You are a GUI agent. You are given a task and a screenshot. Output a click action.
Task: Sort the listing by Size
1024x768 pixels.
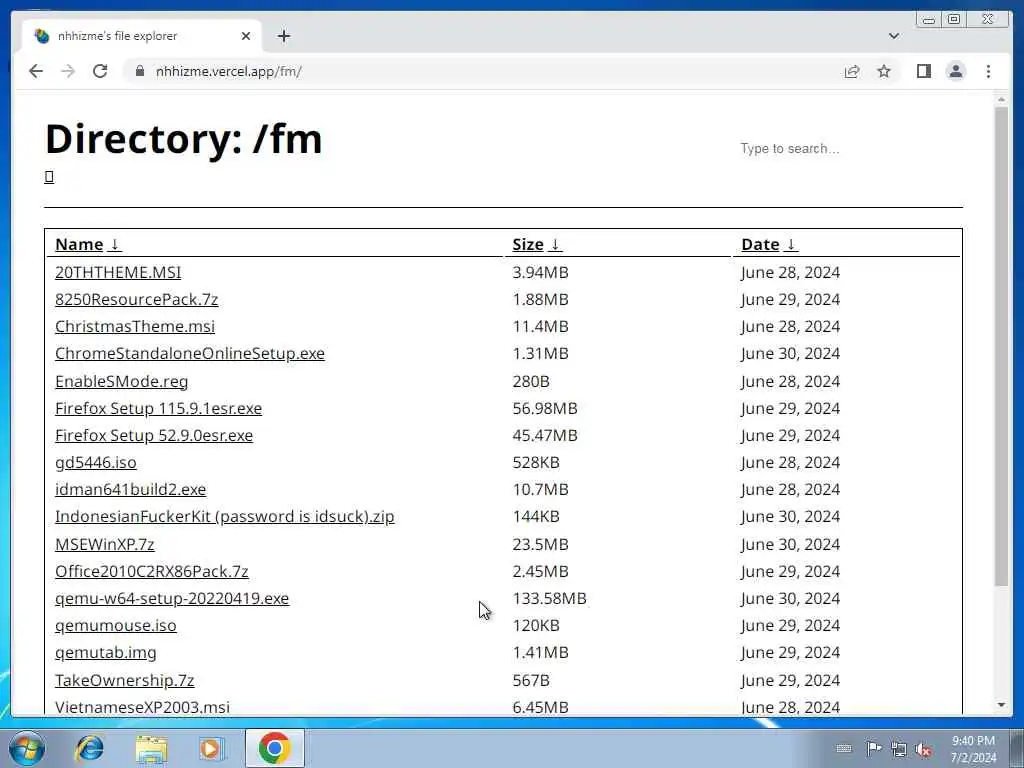[x=537, y=244]
